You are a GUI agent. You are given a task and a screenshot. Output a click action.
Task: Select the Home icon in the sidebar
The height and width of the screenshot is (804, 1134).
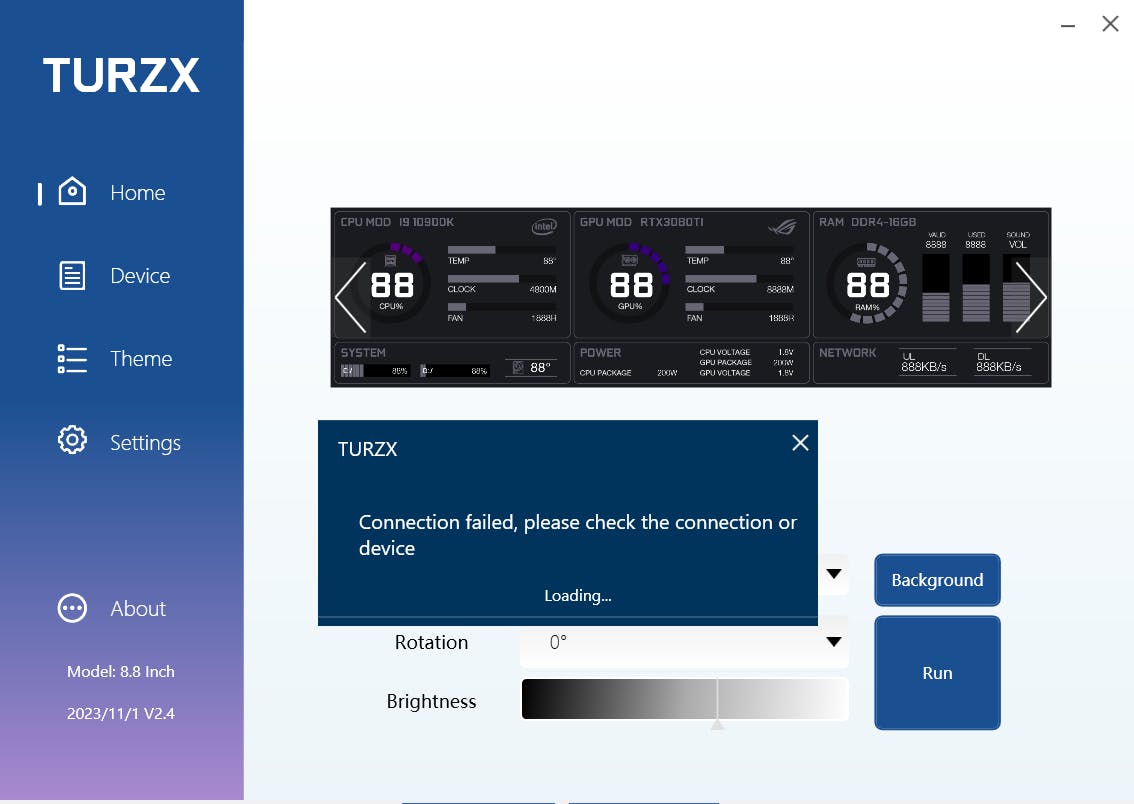[x=72, y=191]
